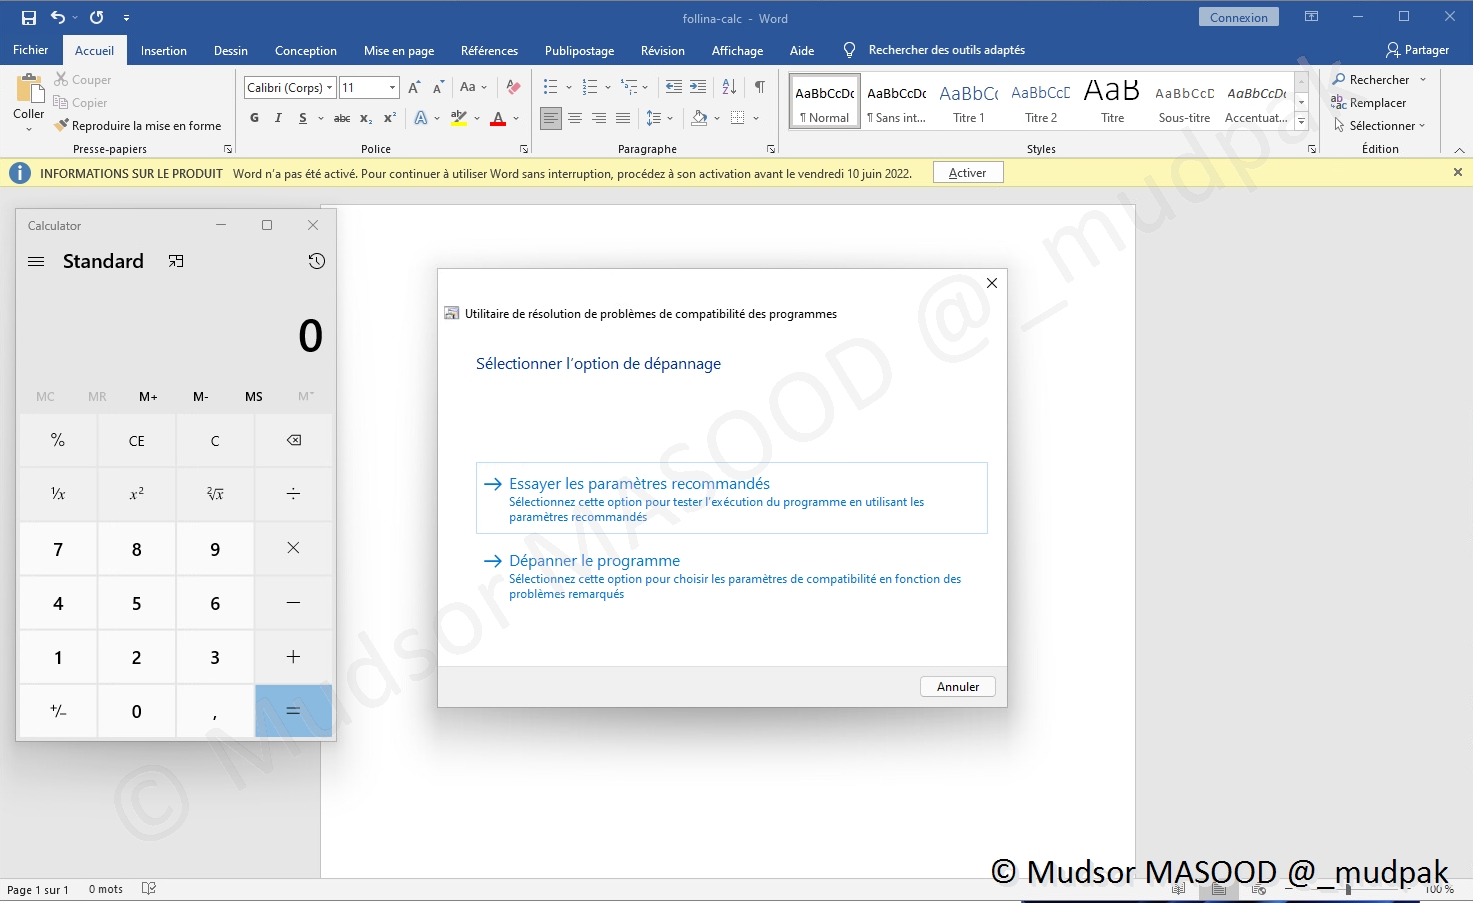Click the Annuler button in troubleshooter
The image size is (1473, 903).
click(x=957, y=687)
